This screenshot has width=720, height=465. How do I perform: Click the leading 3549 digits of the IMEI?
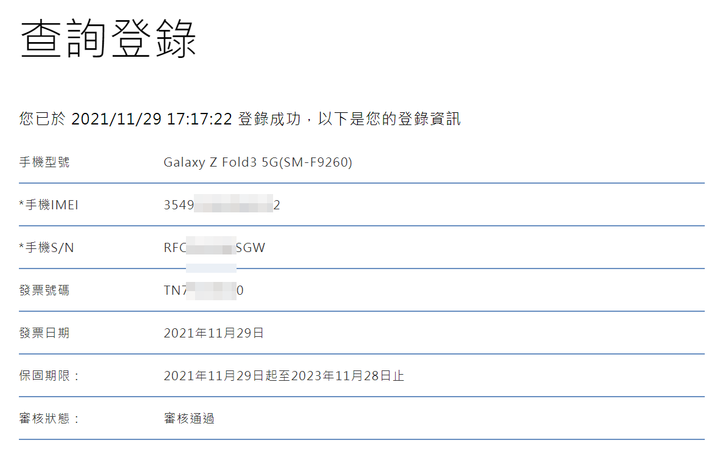click(x=179, y=205)
